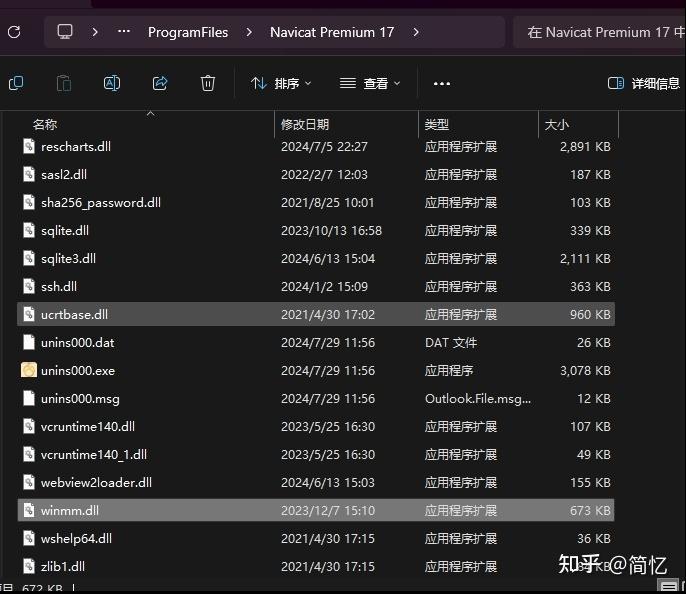The height and width of the screenshot is (594, 686).
Task: Click the details view switcher in status bar
Action: [x=668, y=587]
